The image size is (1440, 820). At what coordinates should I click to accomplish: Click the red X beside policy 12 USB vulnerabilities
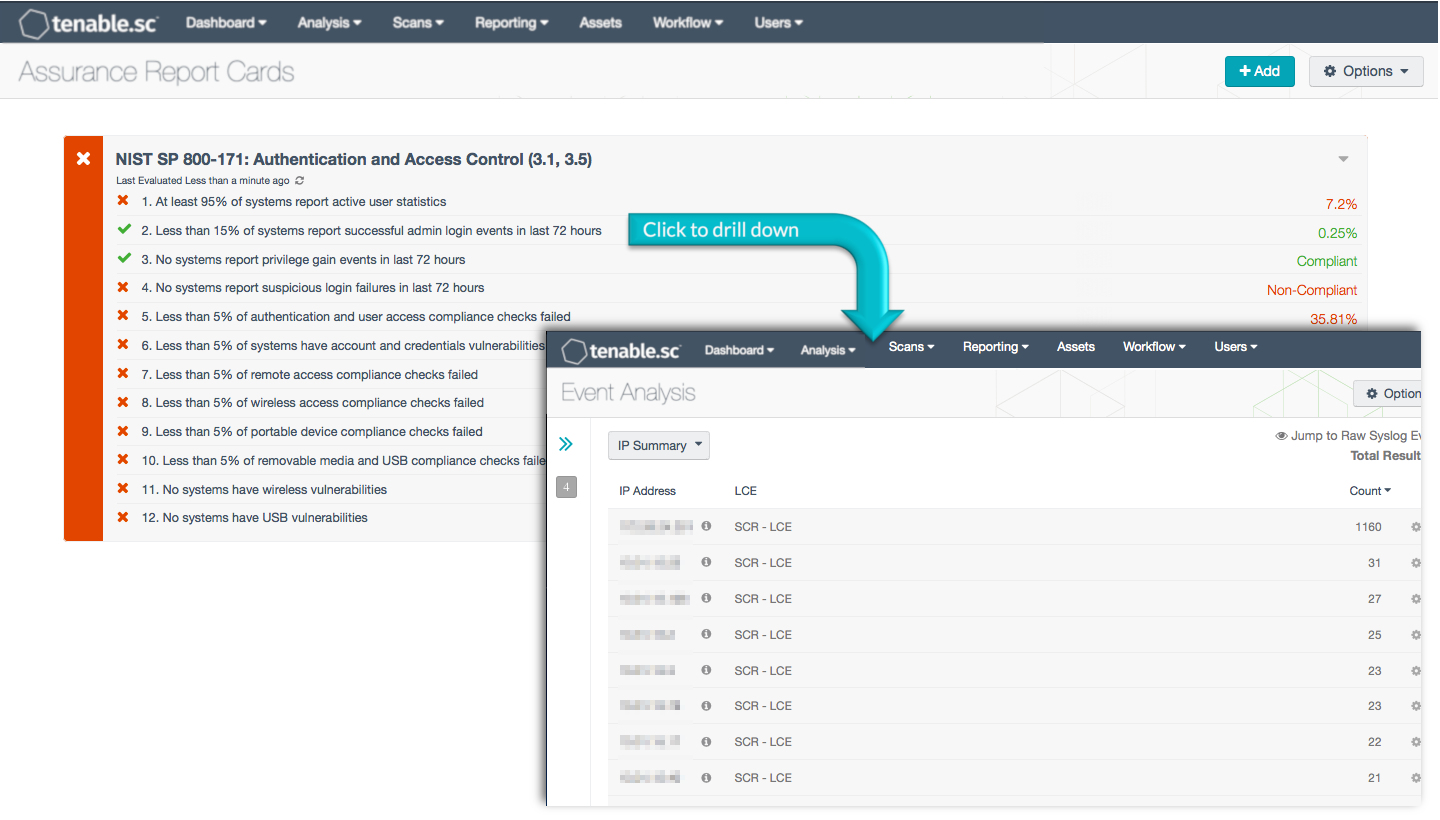(x=123, y=517)
